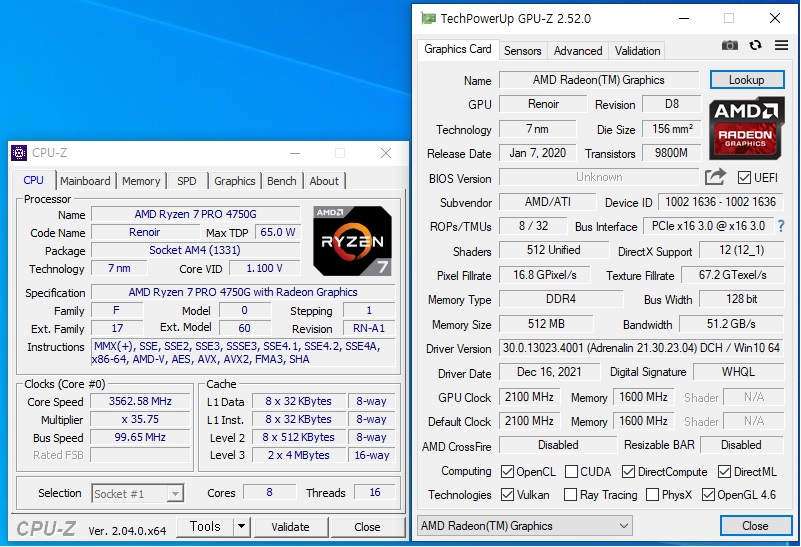Open the AMD Radeon(TM) Graphics card selector dropdown
This screenshot has height=547, width=801.
tap(525, 526)
